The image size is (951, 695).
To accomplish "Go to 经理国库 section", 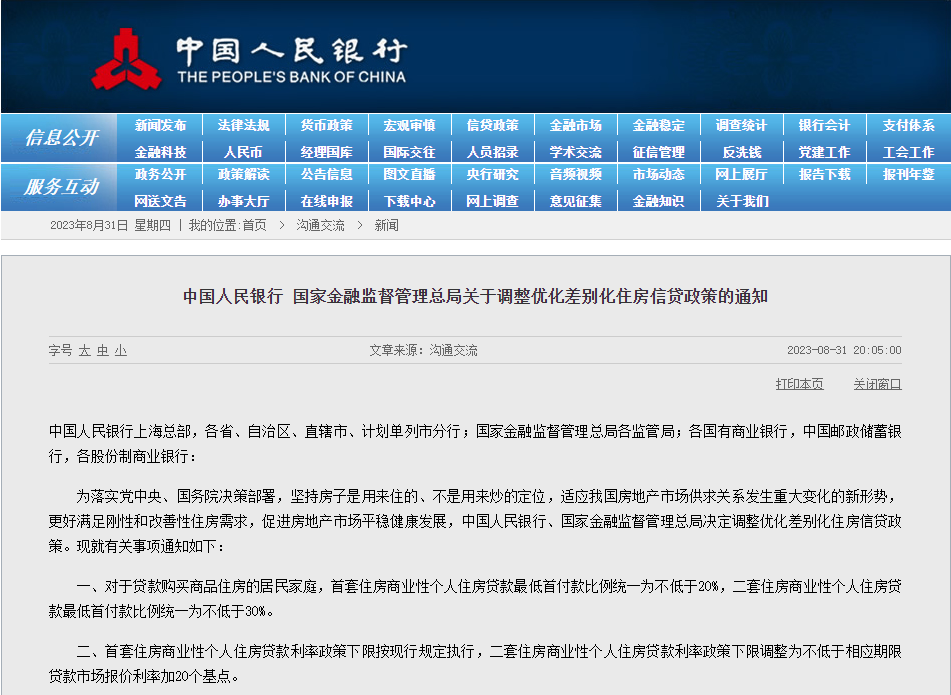I will (326, 152).
